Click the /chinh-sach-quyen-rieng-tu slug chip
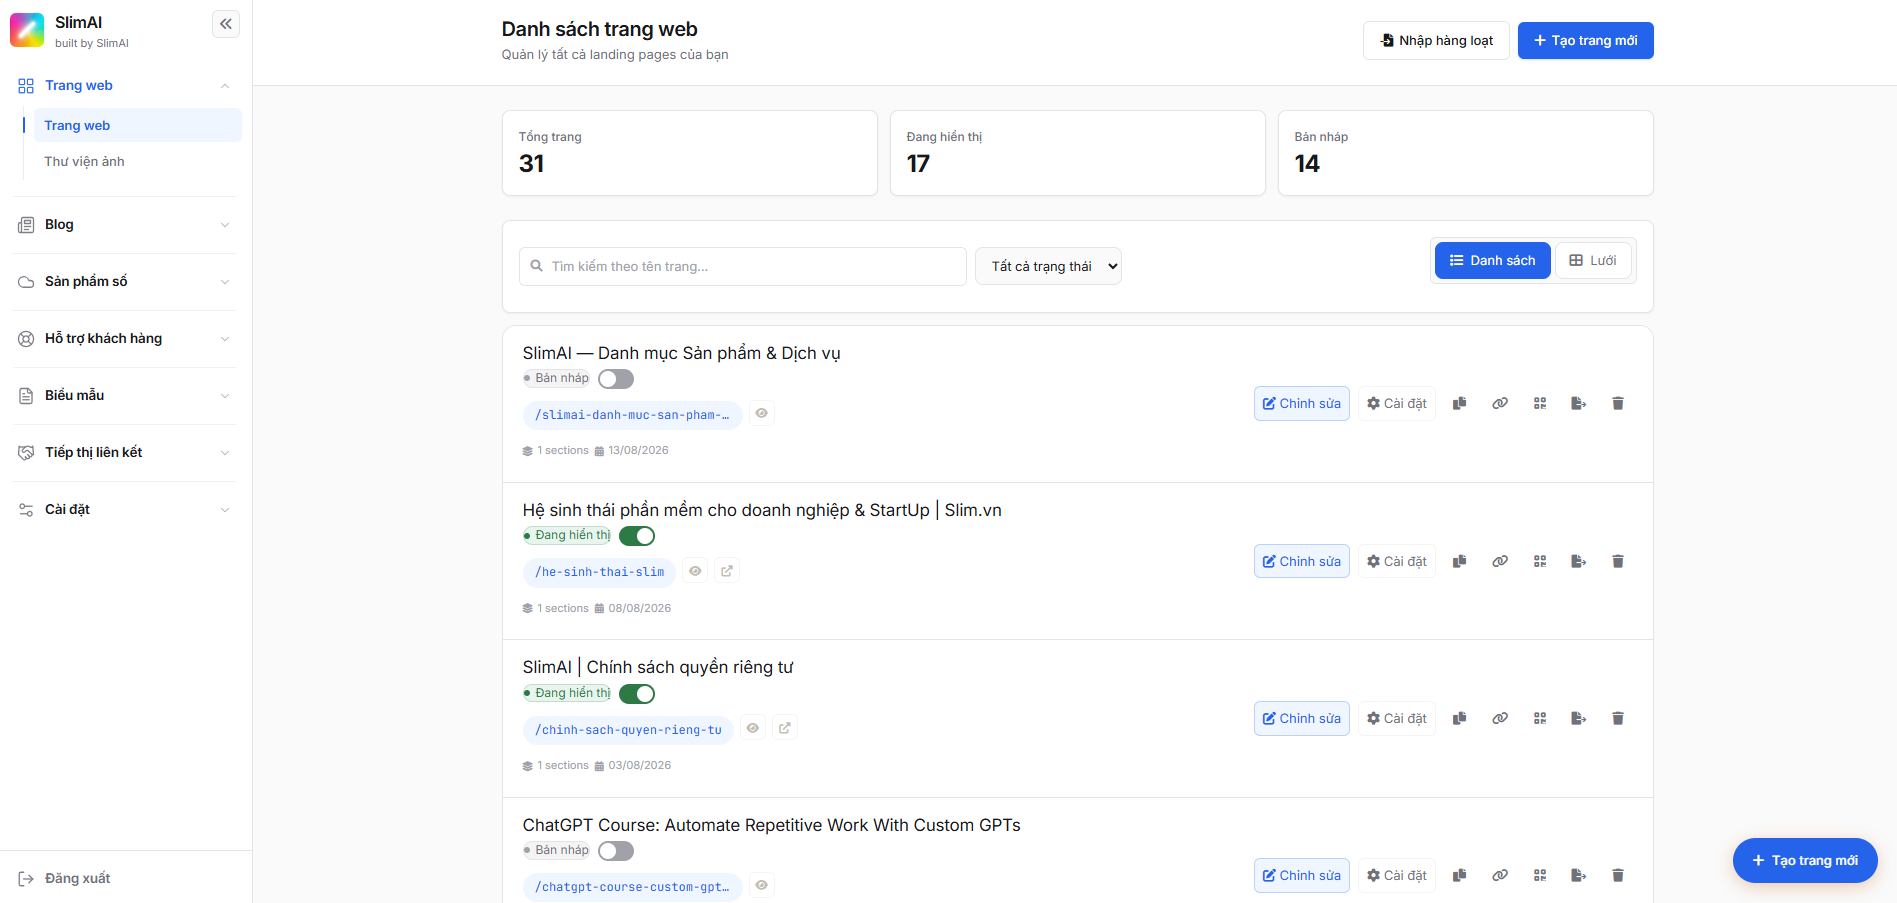1897x903 pixels. coord(628,729)
